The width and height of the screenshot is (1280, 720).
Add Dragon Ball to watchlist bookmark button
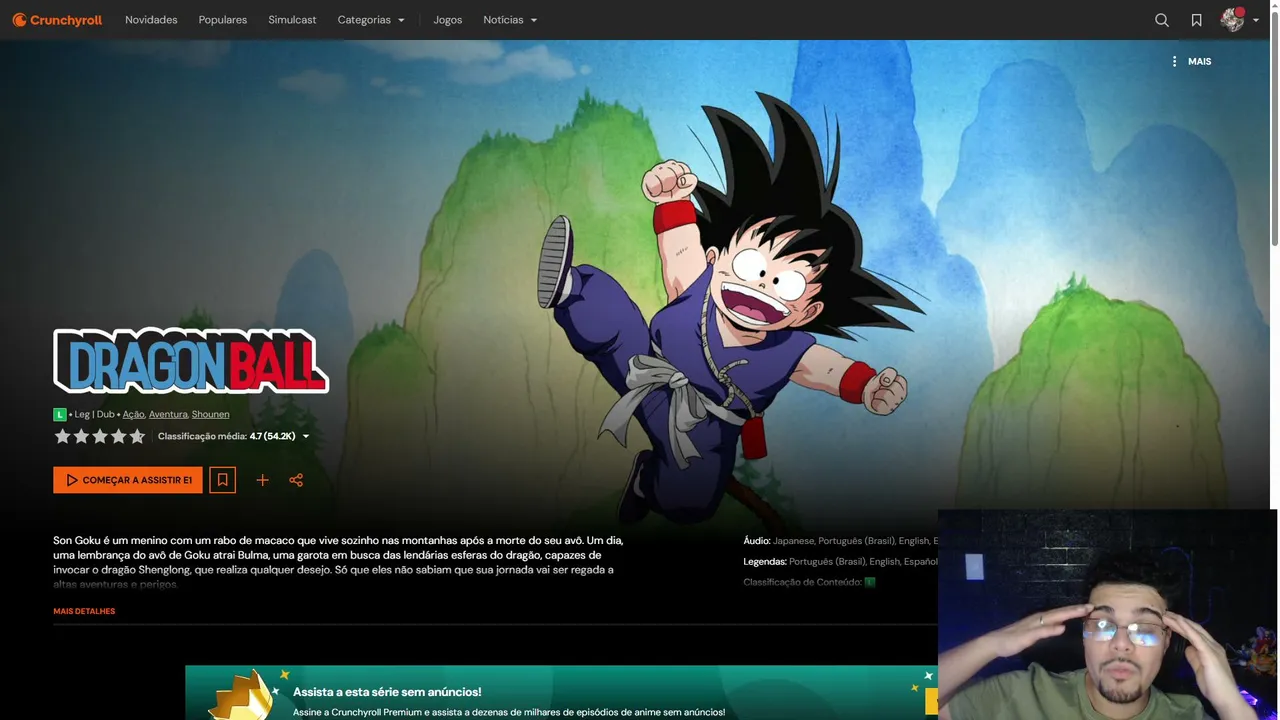(x=222, y=480)
